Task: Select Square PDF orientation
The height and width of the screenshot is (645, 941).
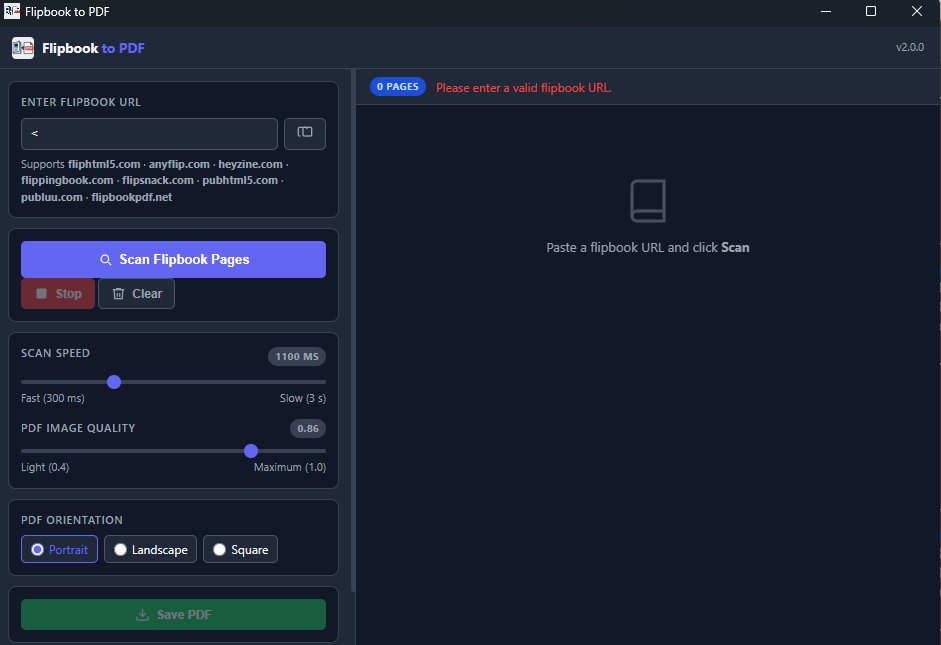Action: tap(240, 549)
